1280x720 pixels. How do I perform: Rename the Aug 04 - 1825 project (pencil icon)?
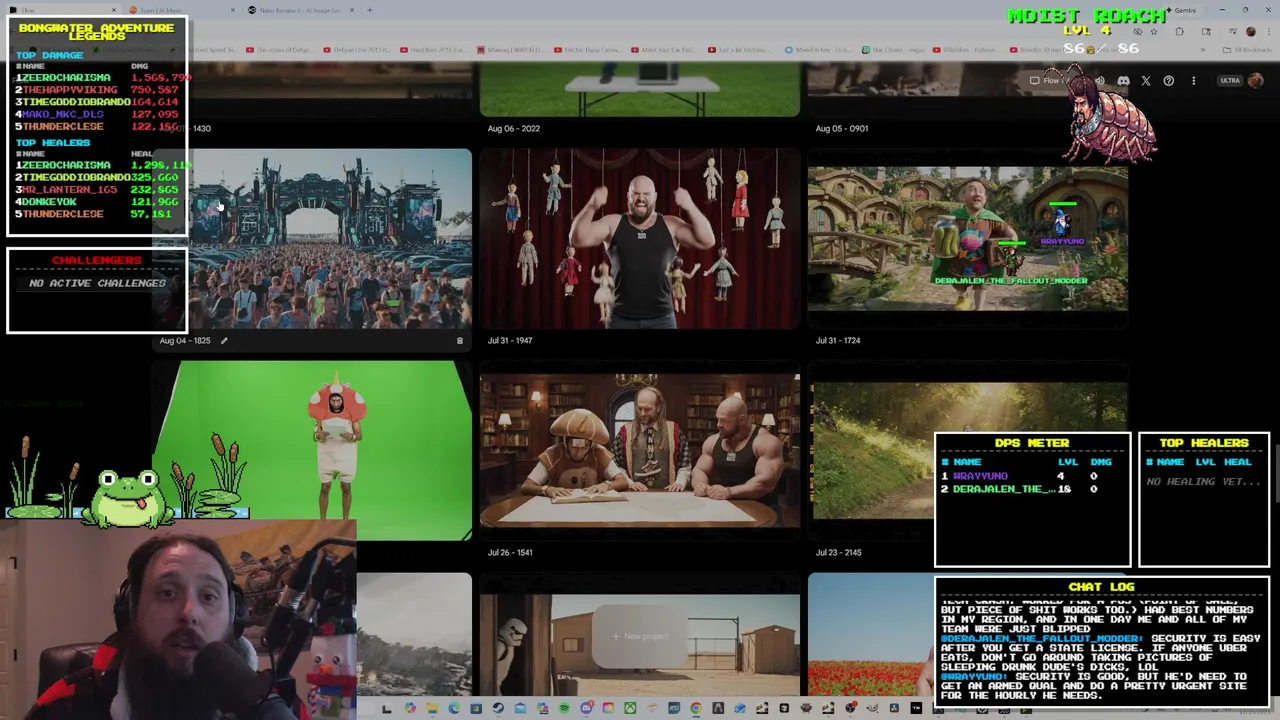[224, 341]
